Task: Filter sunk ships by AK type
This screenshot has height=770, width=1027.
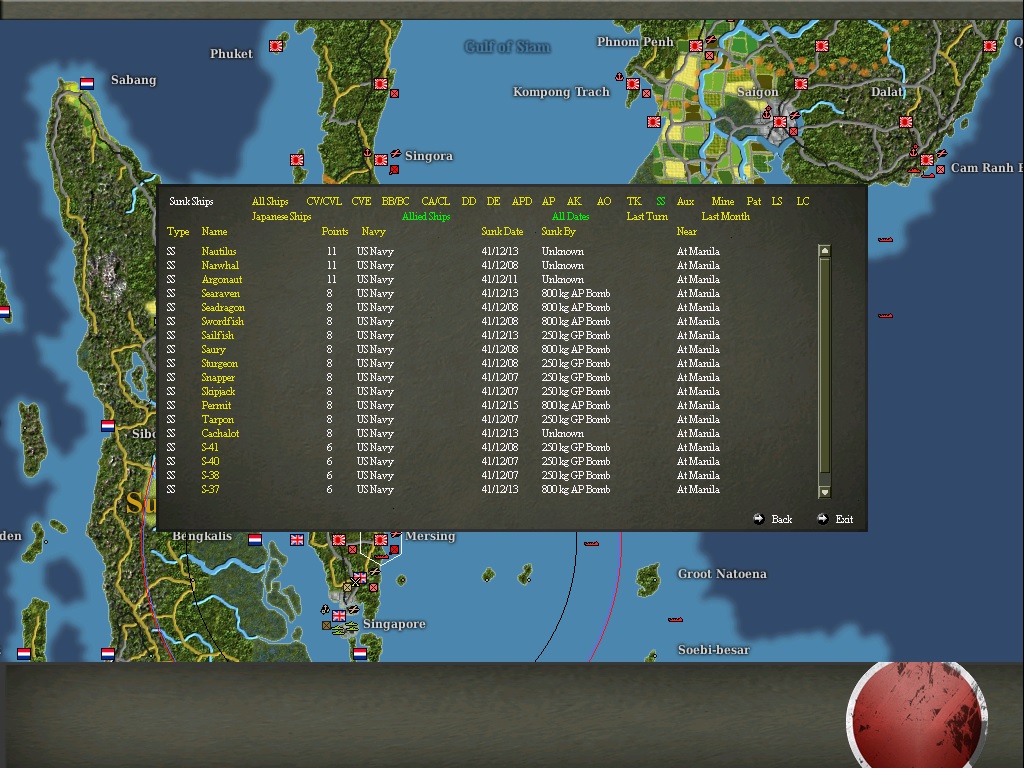Action: pos(574,202)
